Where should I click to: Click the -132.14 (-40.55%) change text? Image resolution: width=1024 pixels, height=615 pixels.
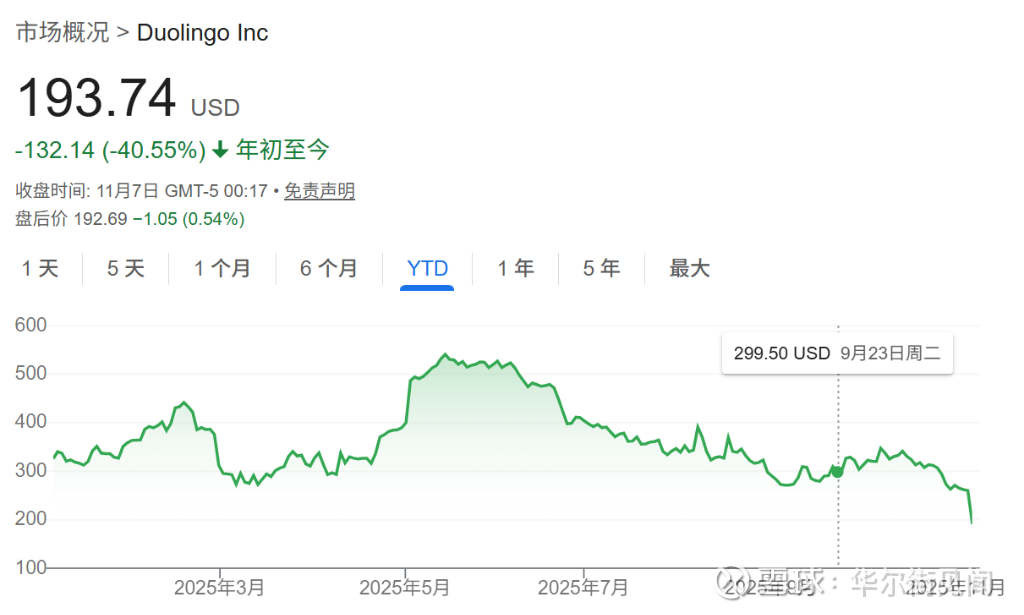(110, 151)
